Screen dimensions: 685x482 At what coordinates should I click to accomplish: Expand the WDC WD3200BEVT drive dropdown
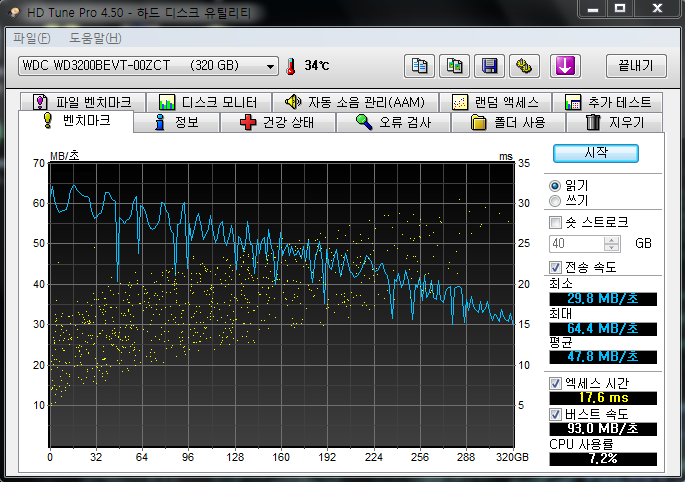click(x=148, y=66)
